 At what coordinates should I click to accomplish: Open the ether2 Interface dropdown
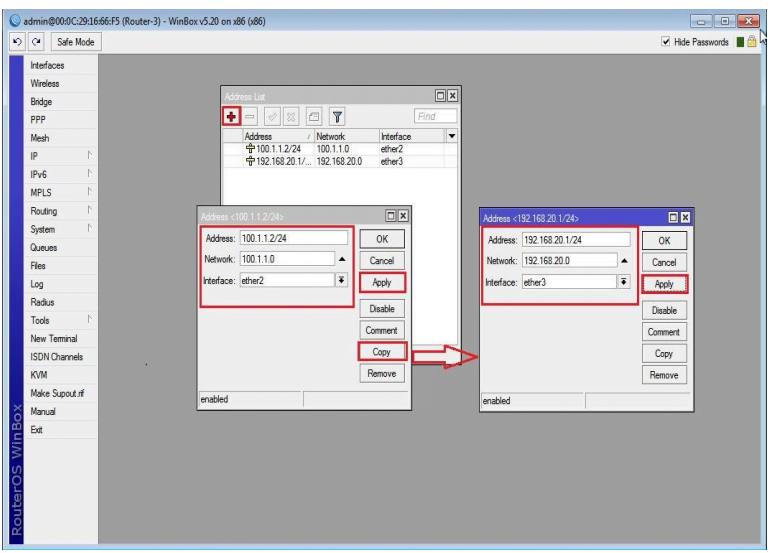click(x=341, y=281)
